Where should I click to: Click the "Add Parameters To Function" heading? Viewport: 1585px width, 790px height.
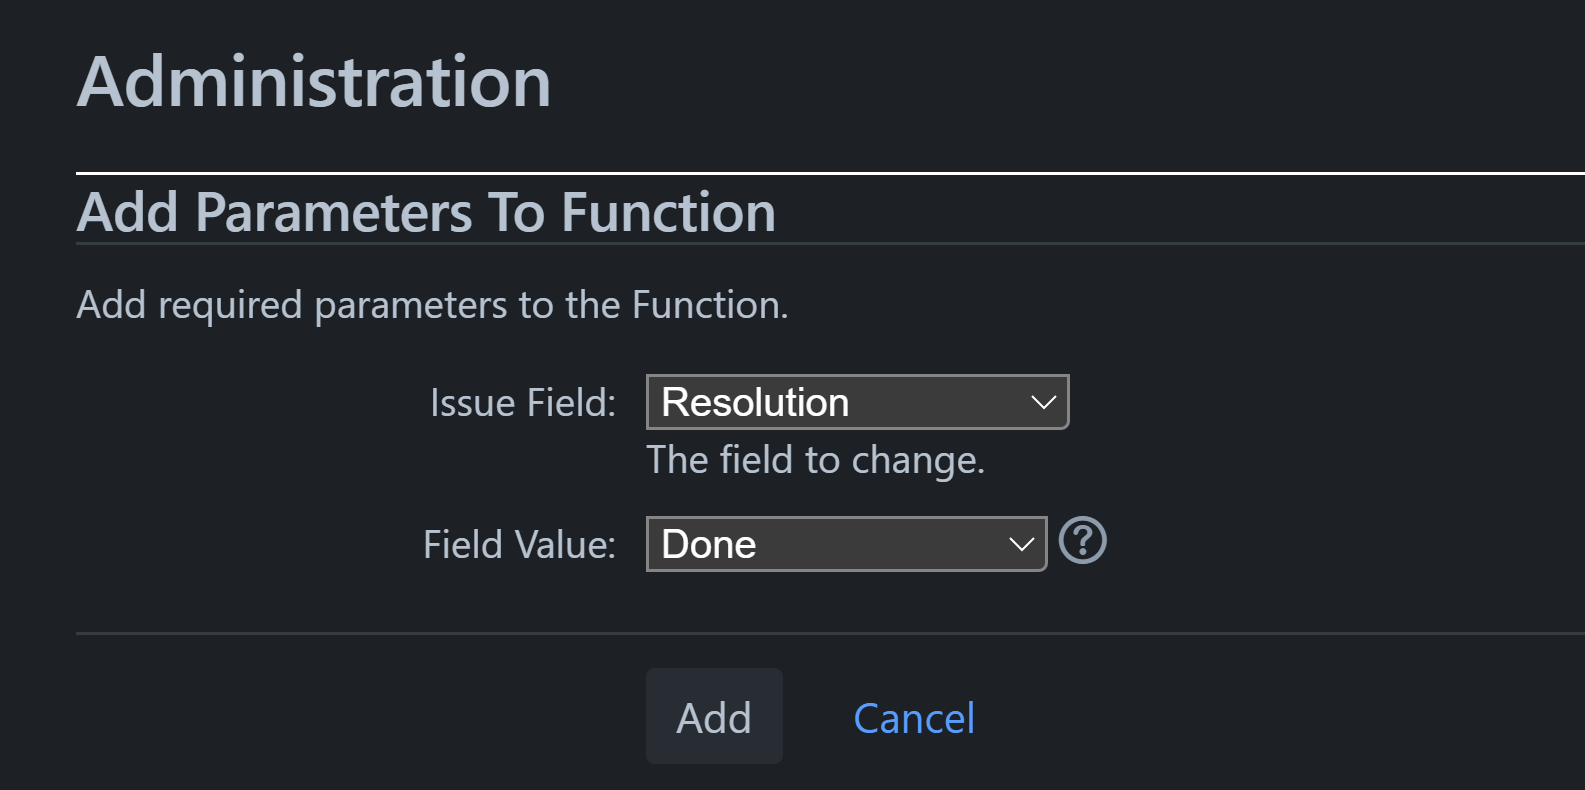coord(426,212)
